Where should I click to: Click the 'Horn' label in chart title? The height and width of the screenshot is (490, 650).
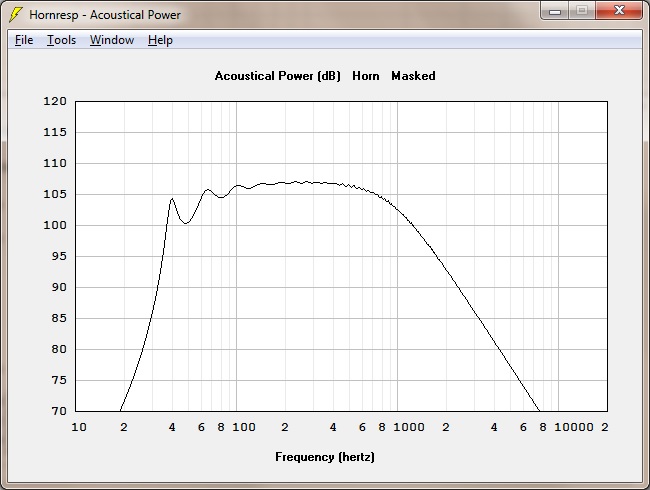click(366, 76)
